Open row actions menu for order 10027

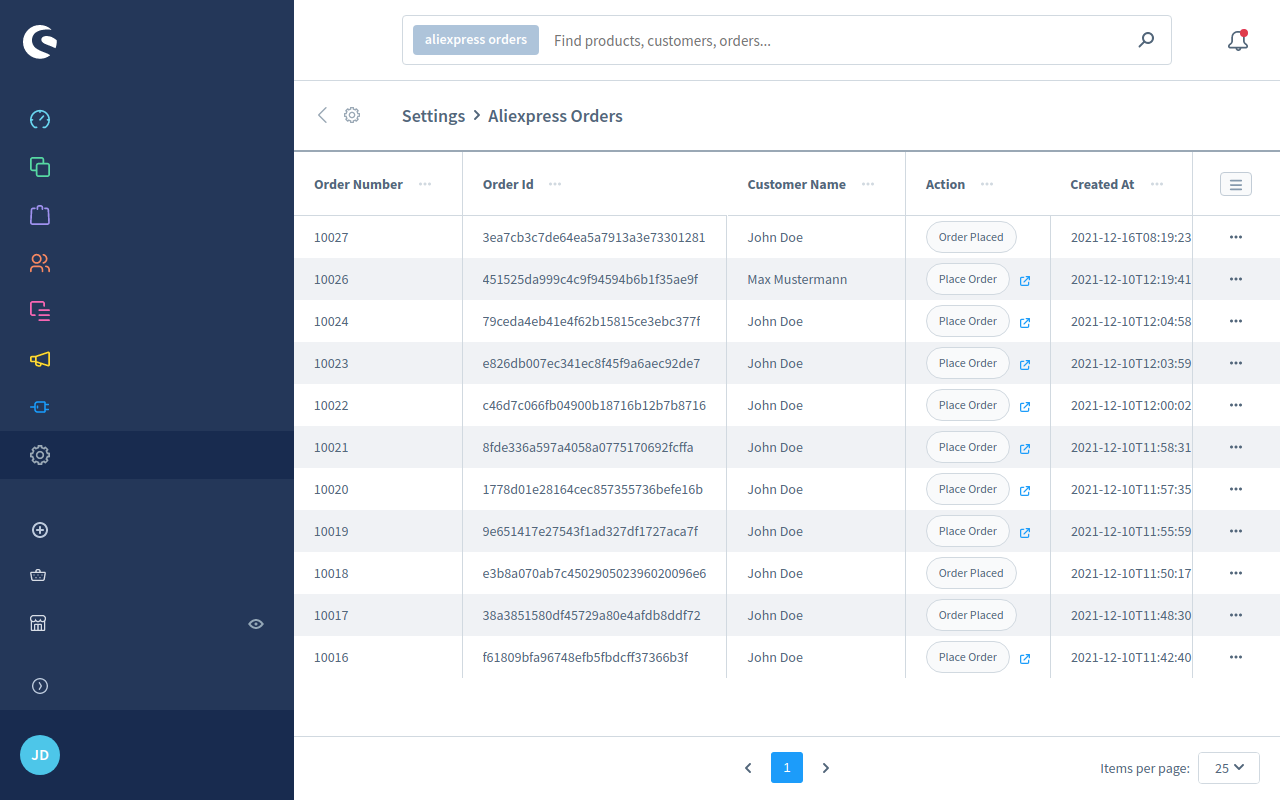click(x=1236, y=237)
